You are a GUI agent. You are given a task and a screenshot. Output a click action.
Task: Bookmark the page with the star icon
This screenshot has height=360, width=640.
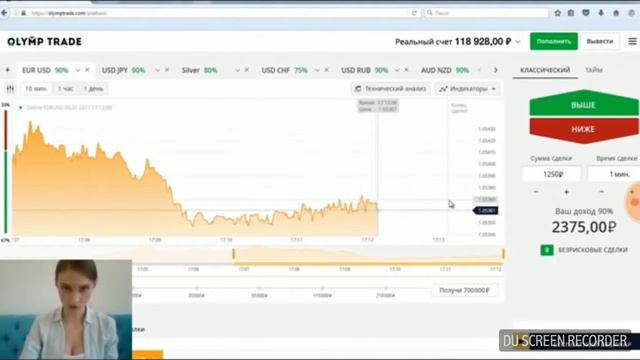click(558, 13)
